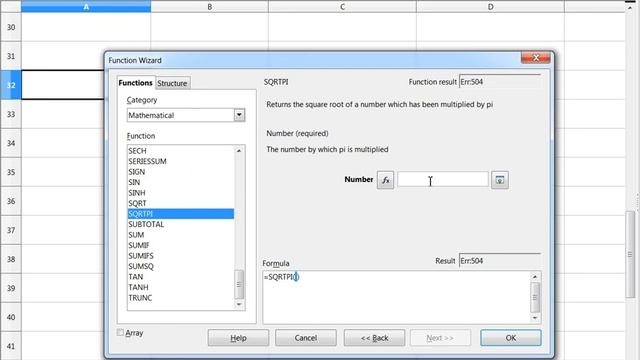
Task: Select row 33 header
Action: (x=11, y=114)
